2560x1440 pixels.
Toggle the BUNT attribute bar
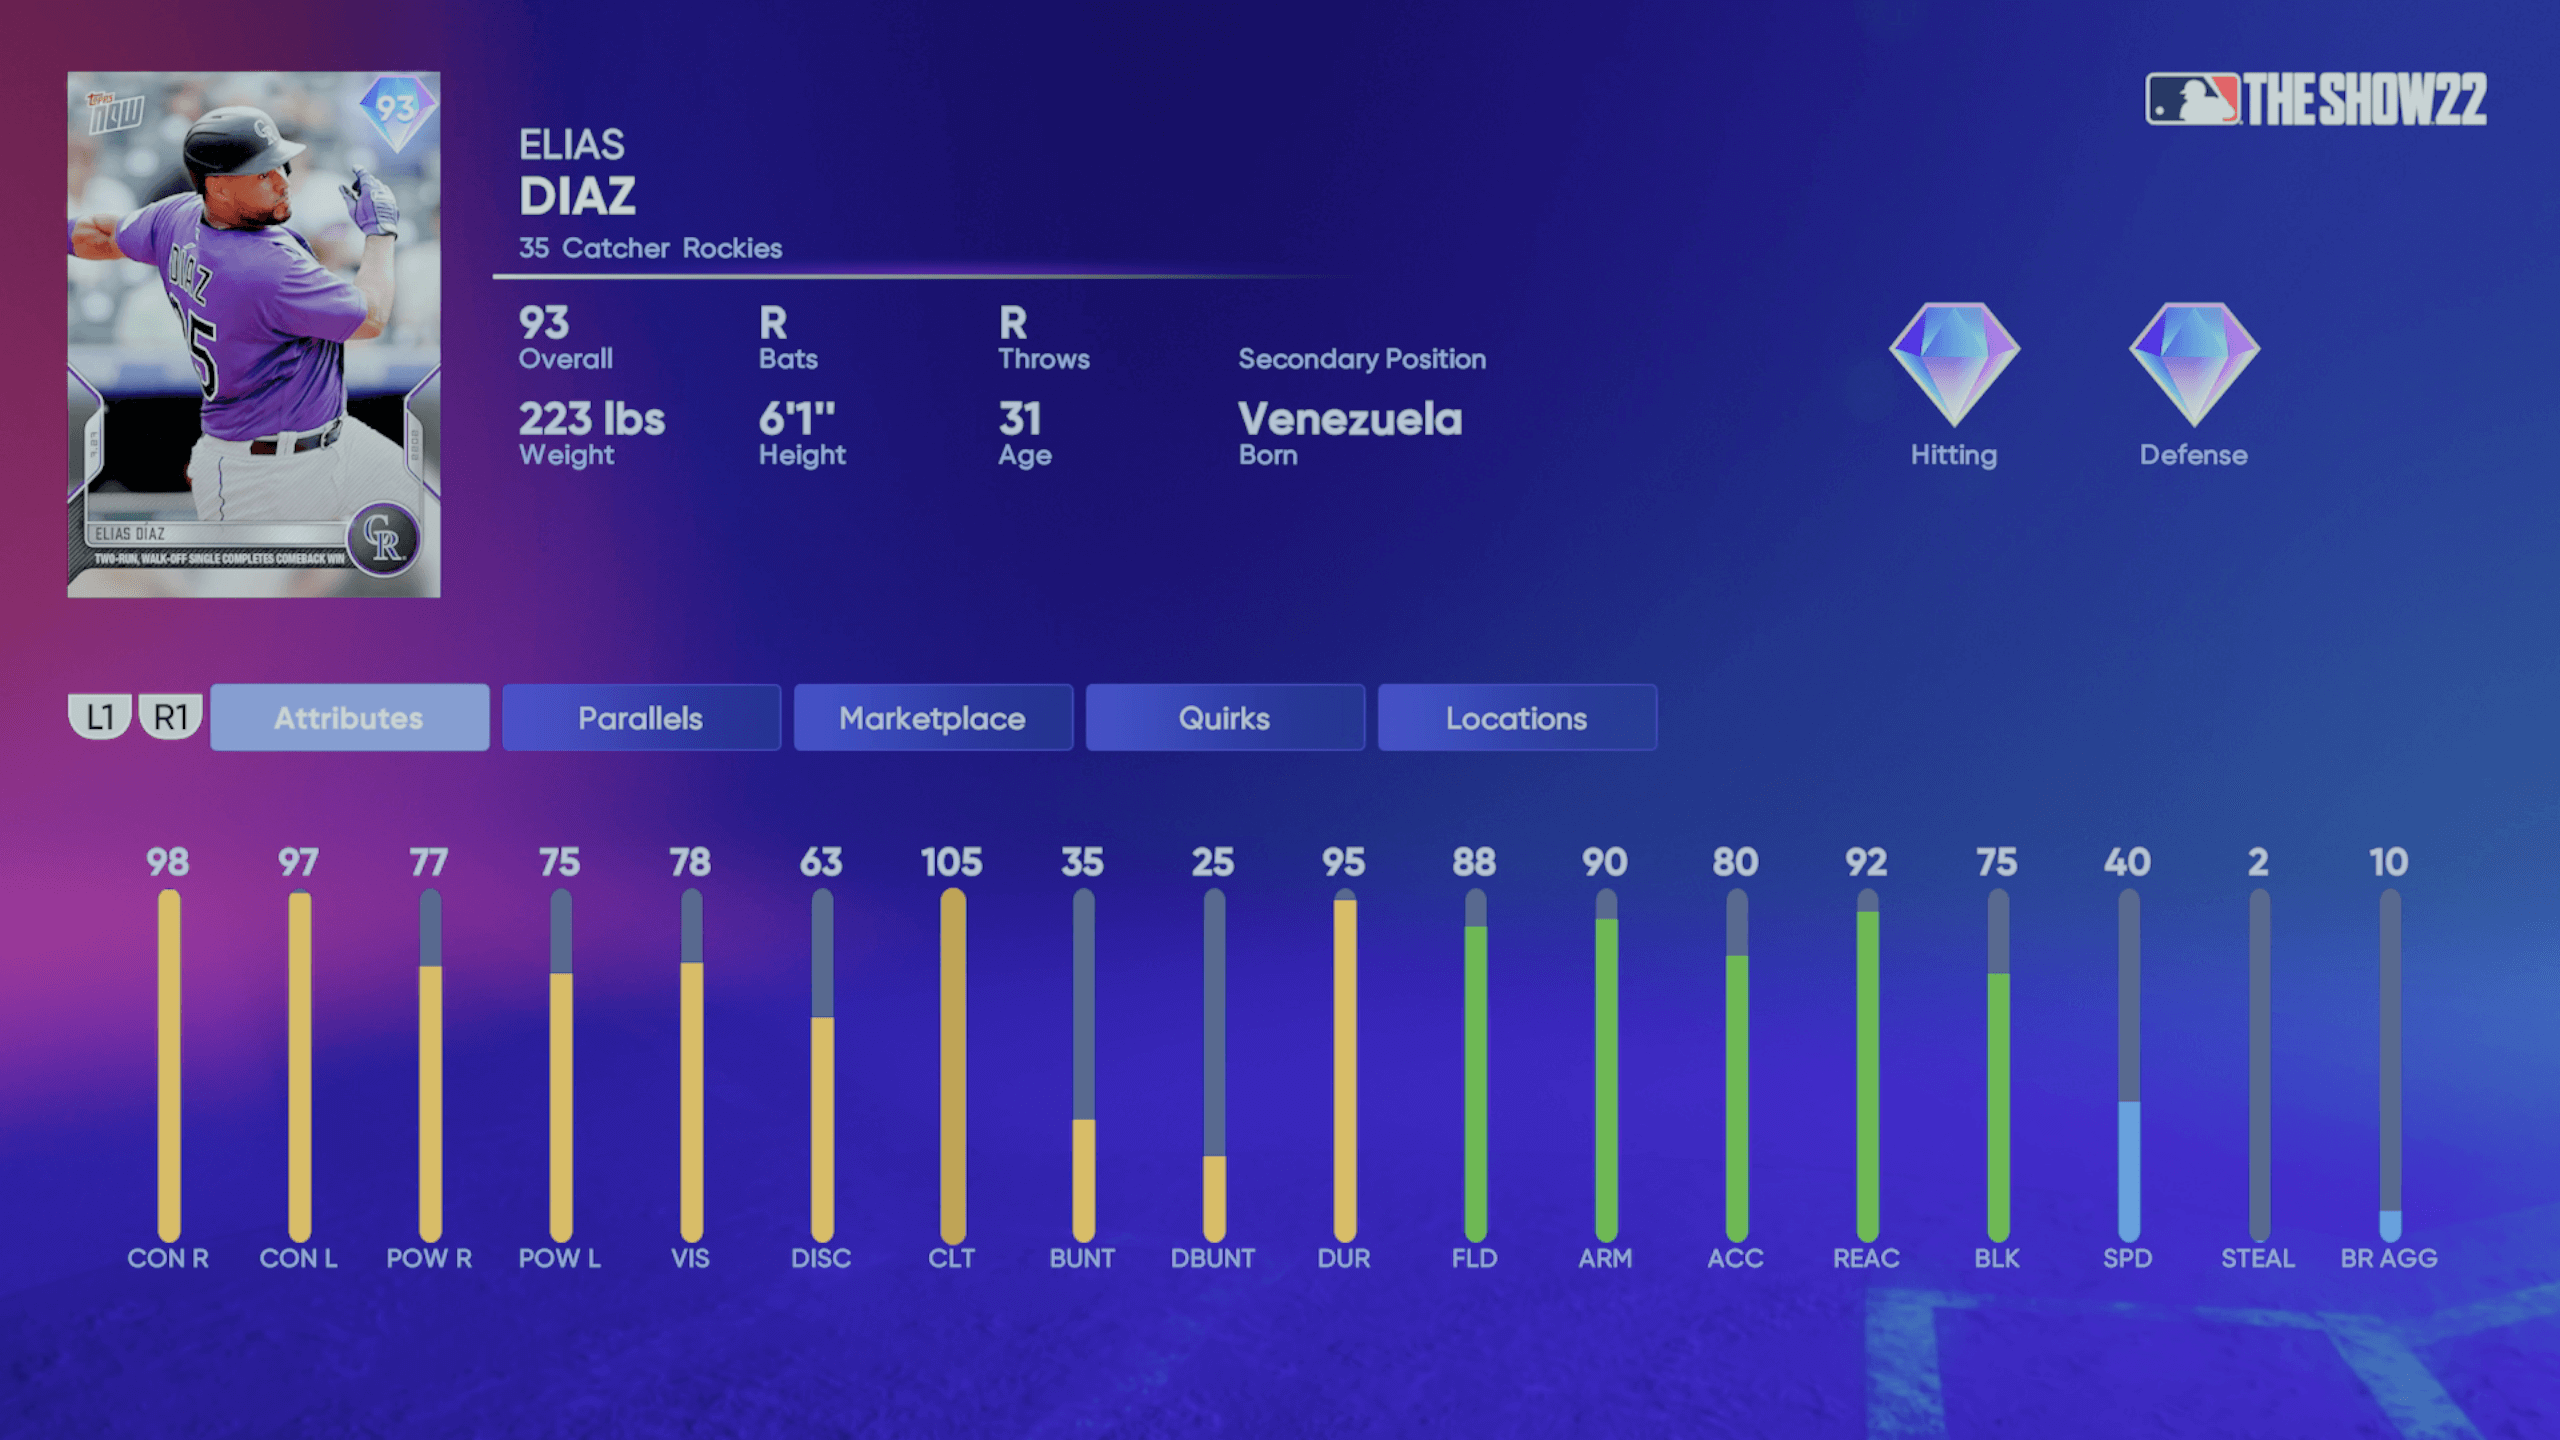tap(1080, 1055)
